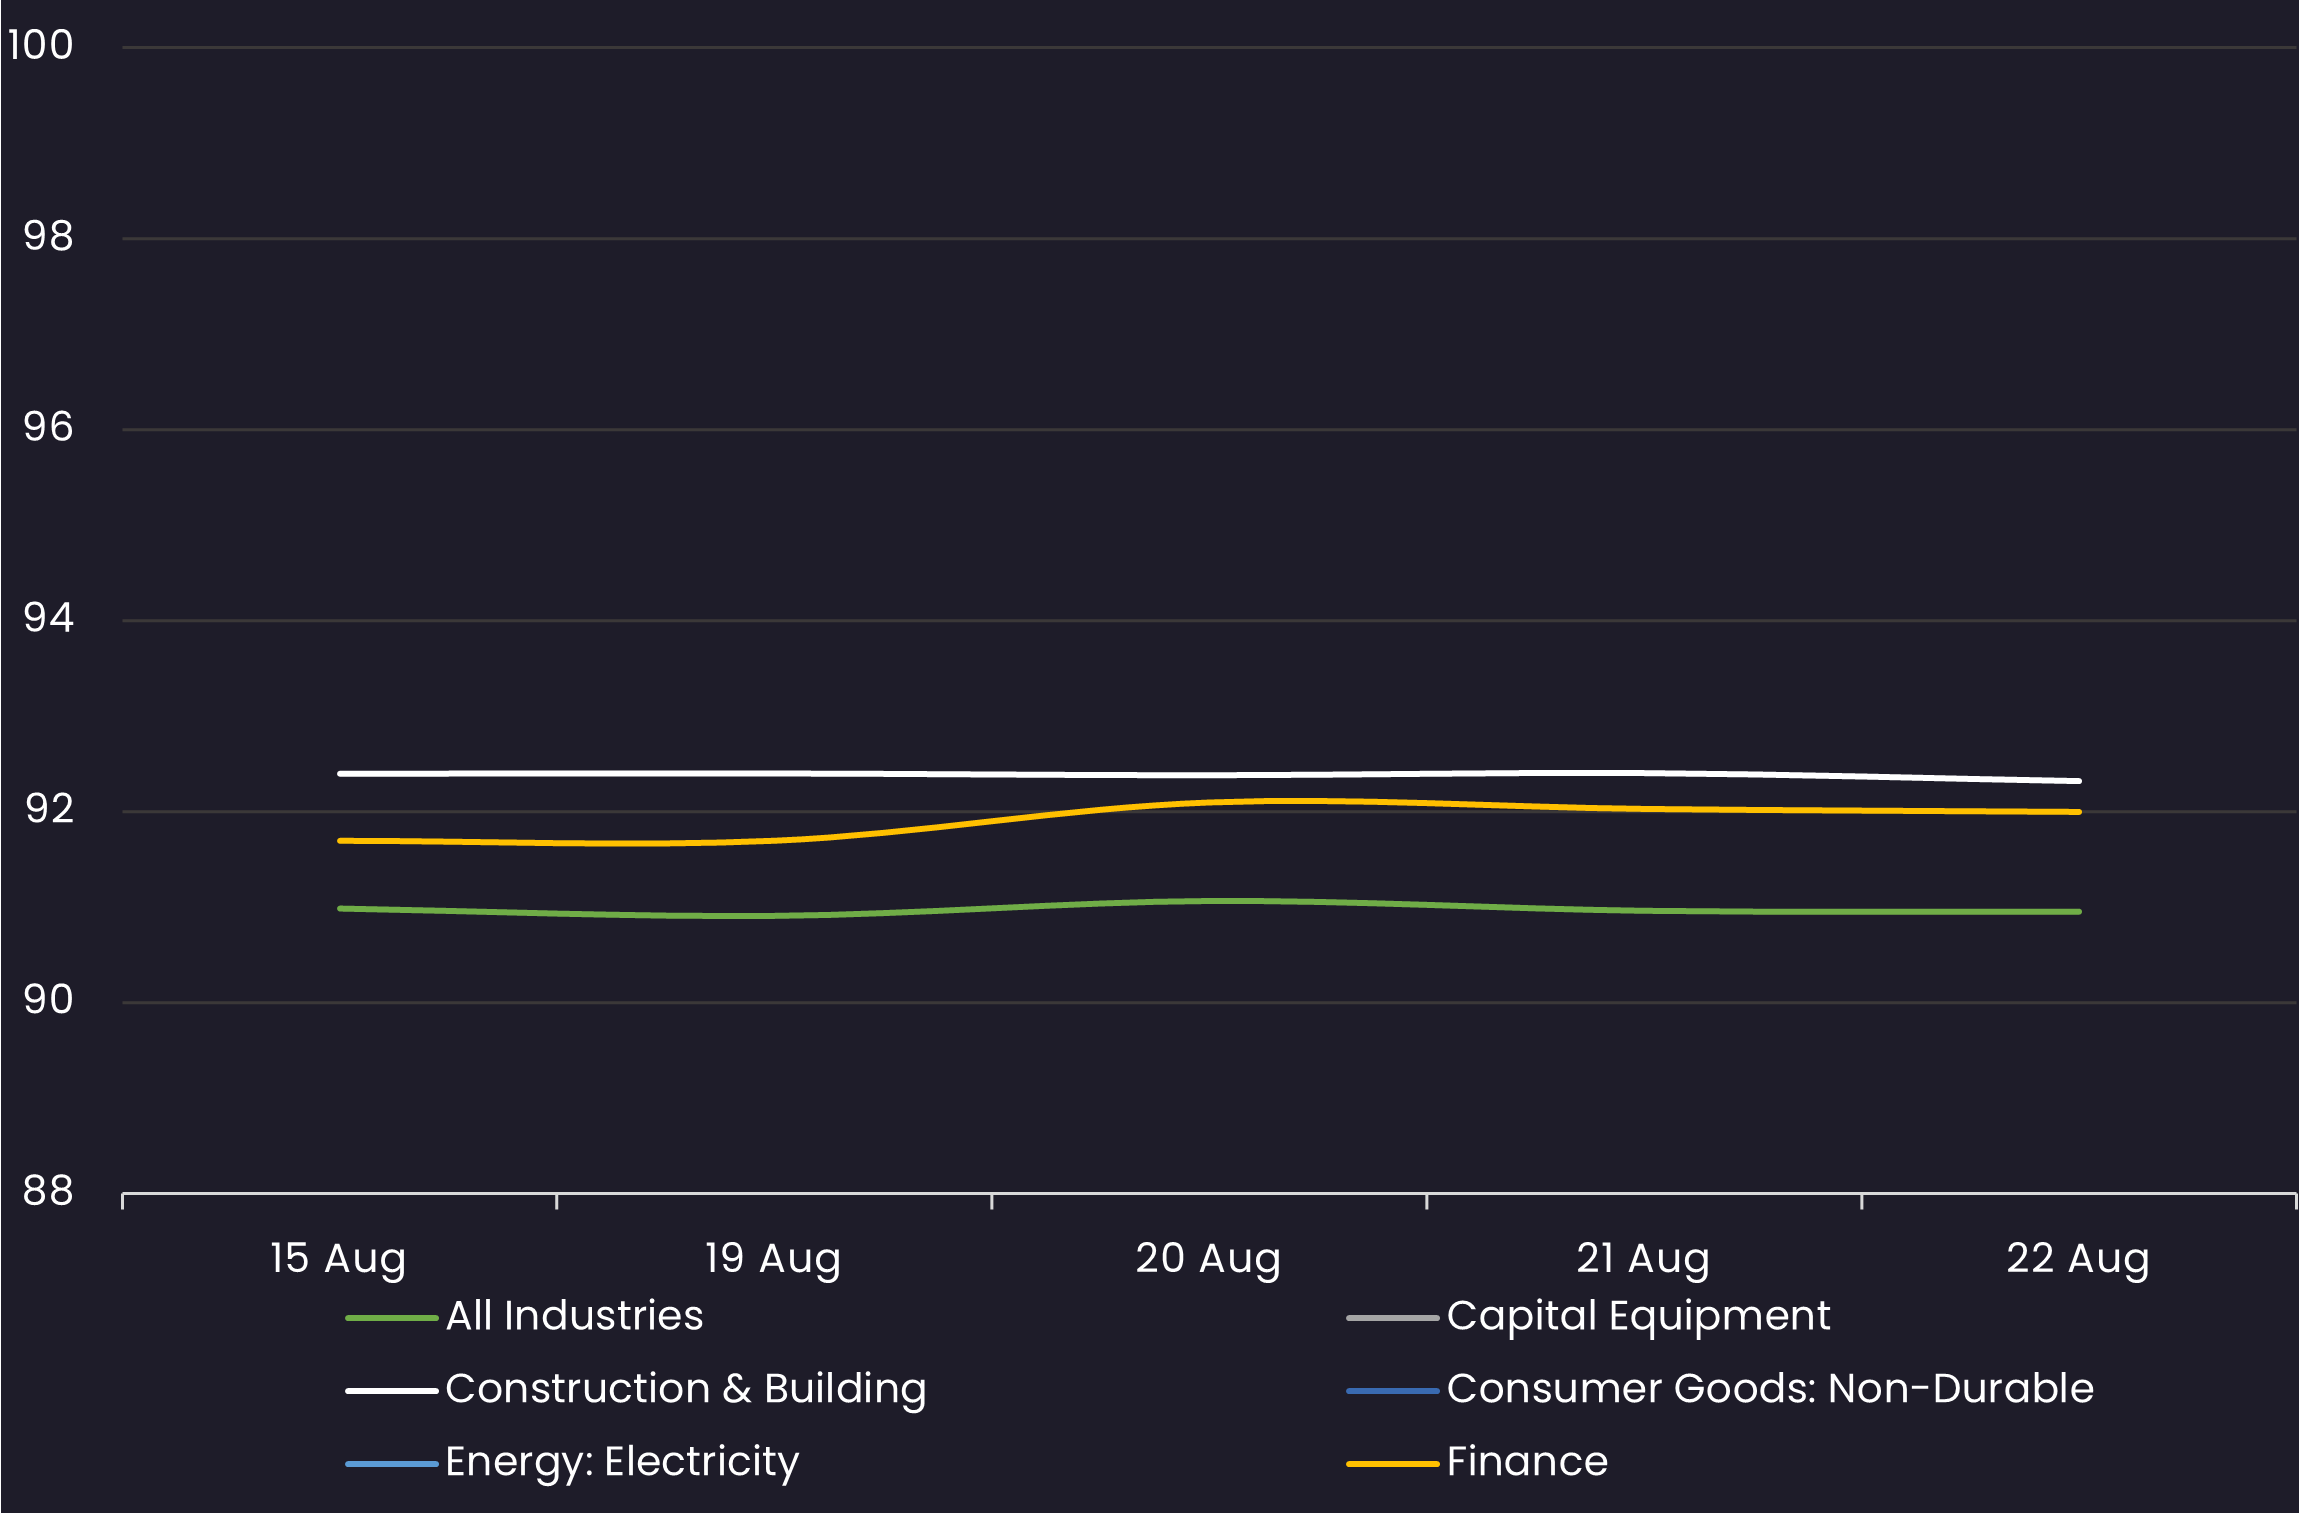This screenshot has width=2299, height=1513.
Task: Click the 15 Aug x-axis label
Action: [x=338, y=1258]
